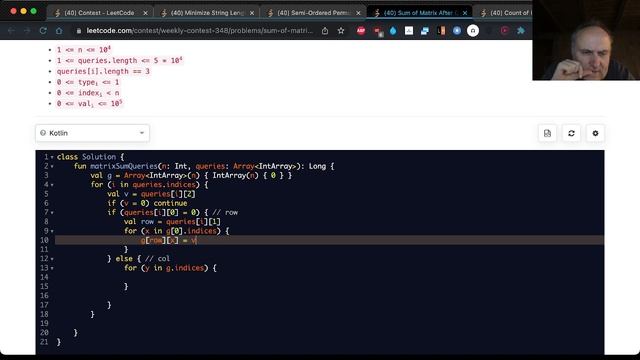This screenshot has height=360, width=640.
Task: Click the matrixSumQueries function name
Action: click(124, 166)
